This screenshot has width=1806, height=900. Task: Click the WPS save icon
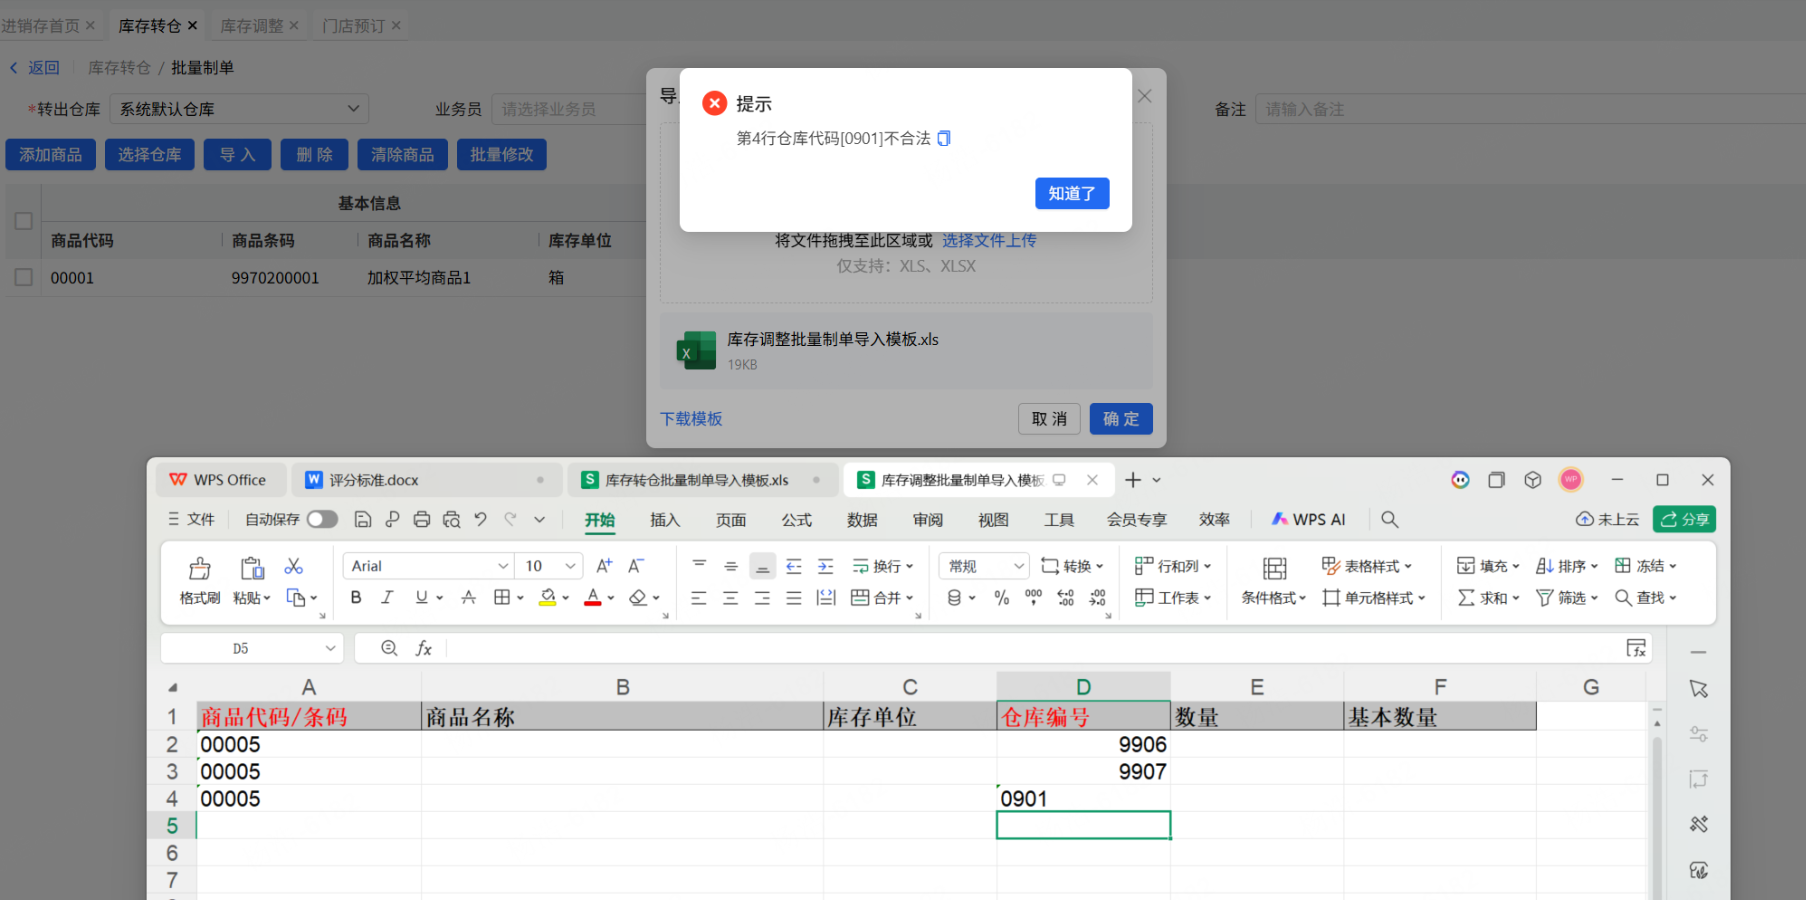tap(363, 519)
